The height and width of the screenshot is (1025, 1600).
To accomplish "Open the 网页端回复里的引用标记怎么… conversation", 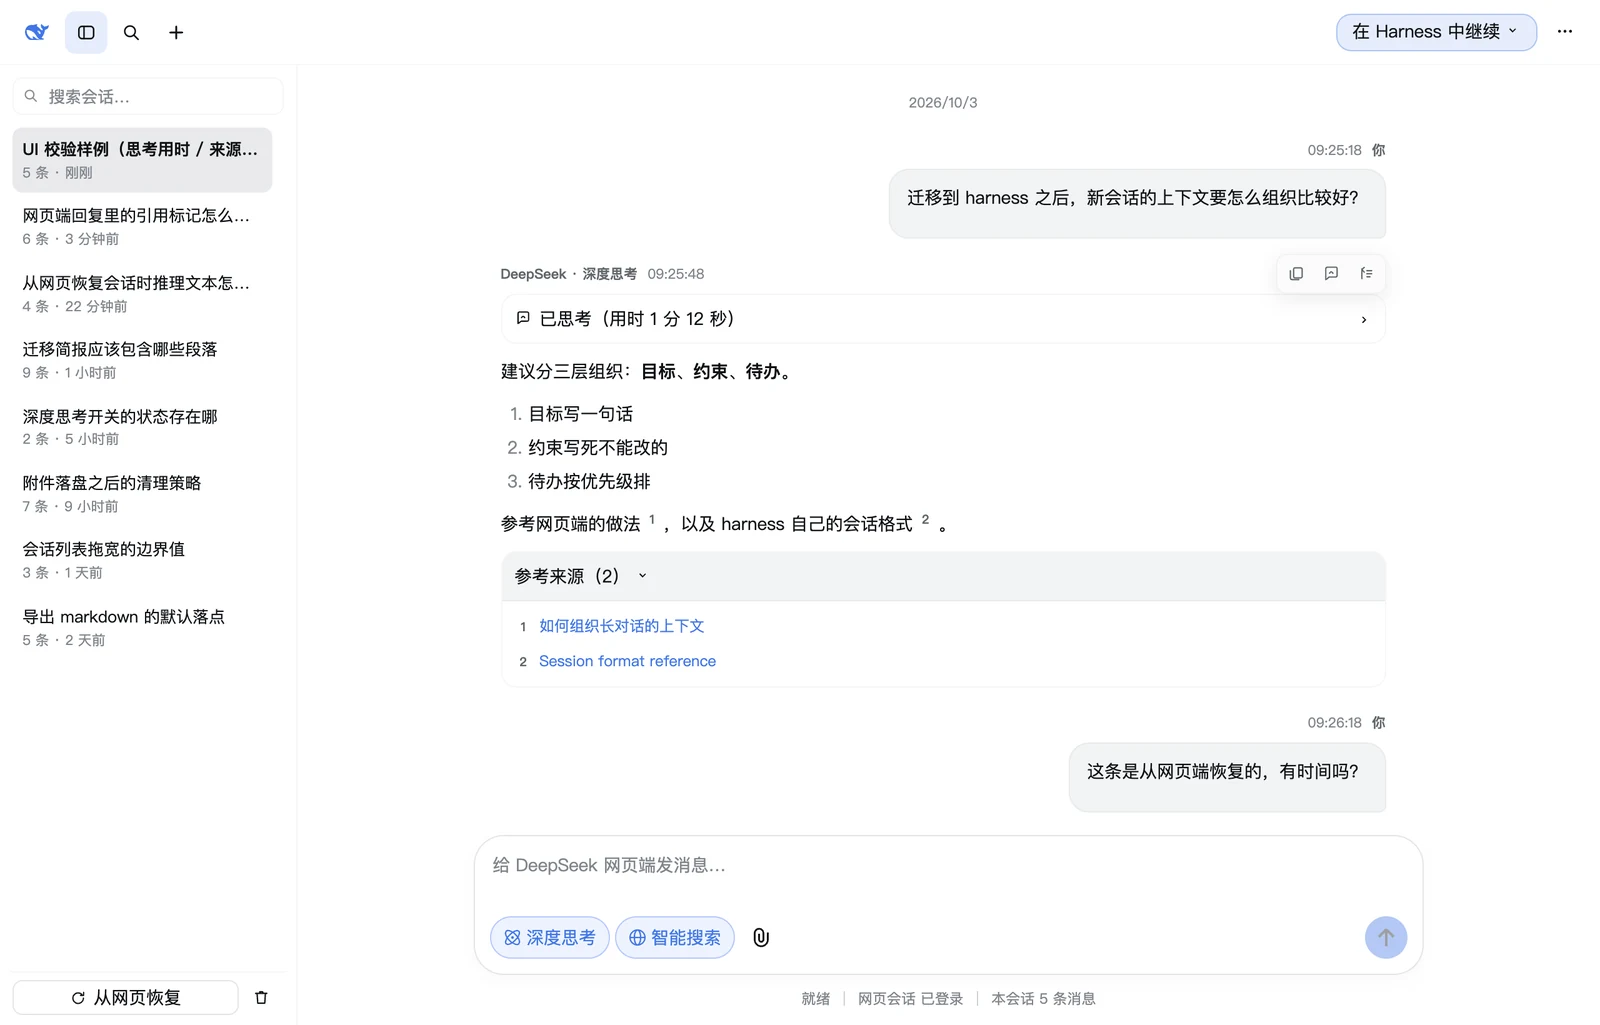I will (142, 226).
